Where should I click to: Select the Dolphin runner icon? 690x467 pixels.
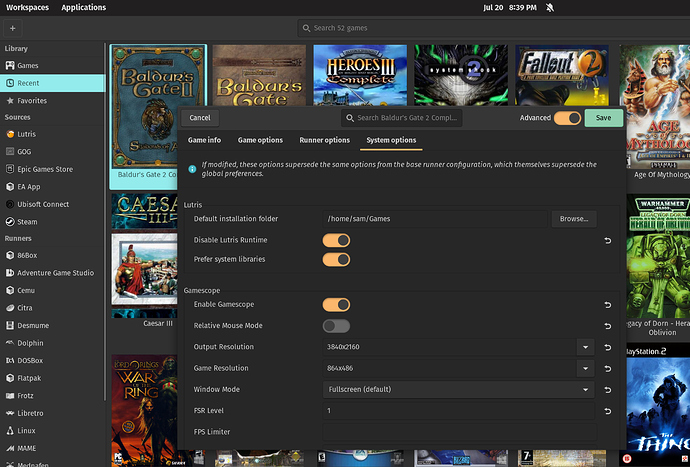[10, 343]
